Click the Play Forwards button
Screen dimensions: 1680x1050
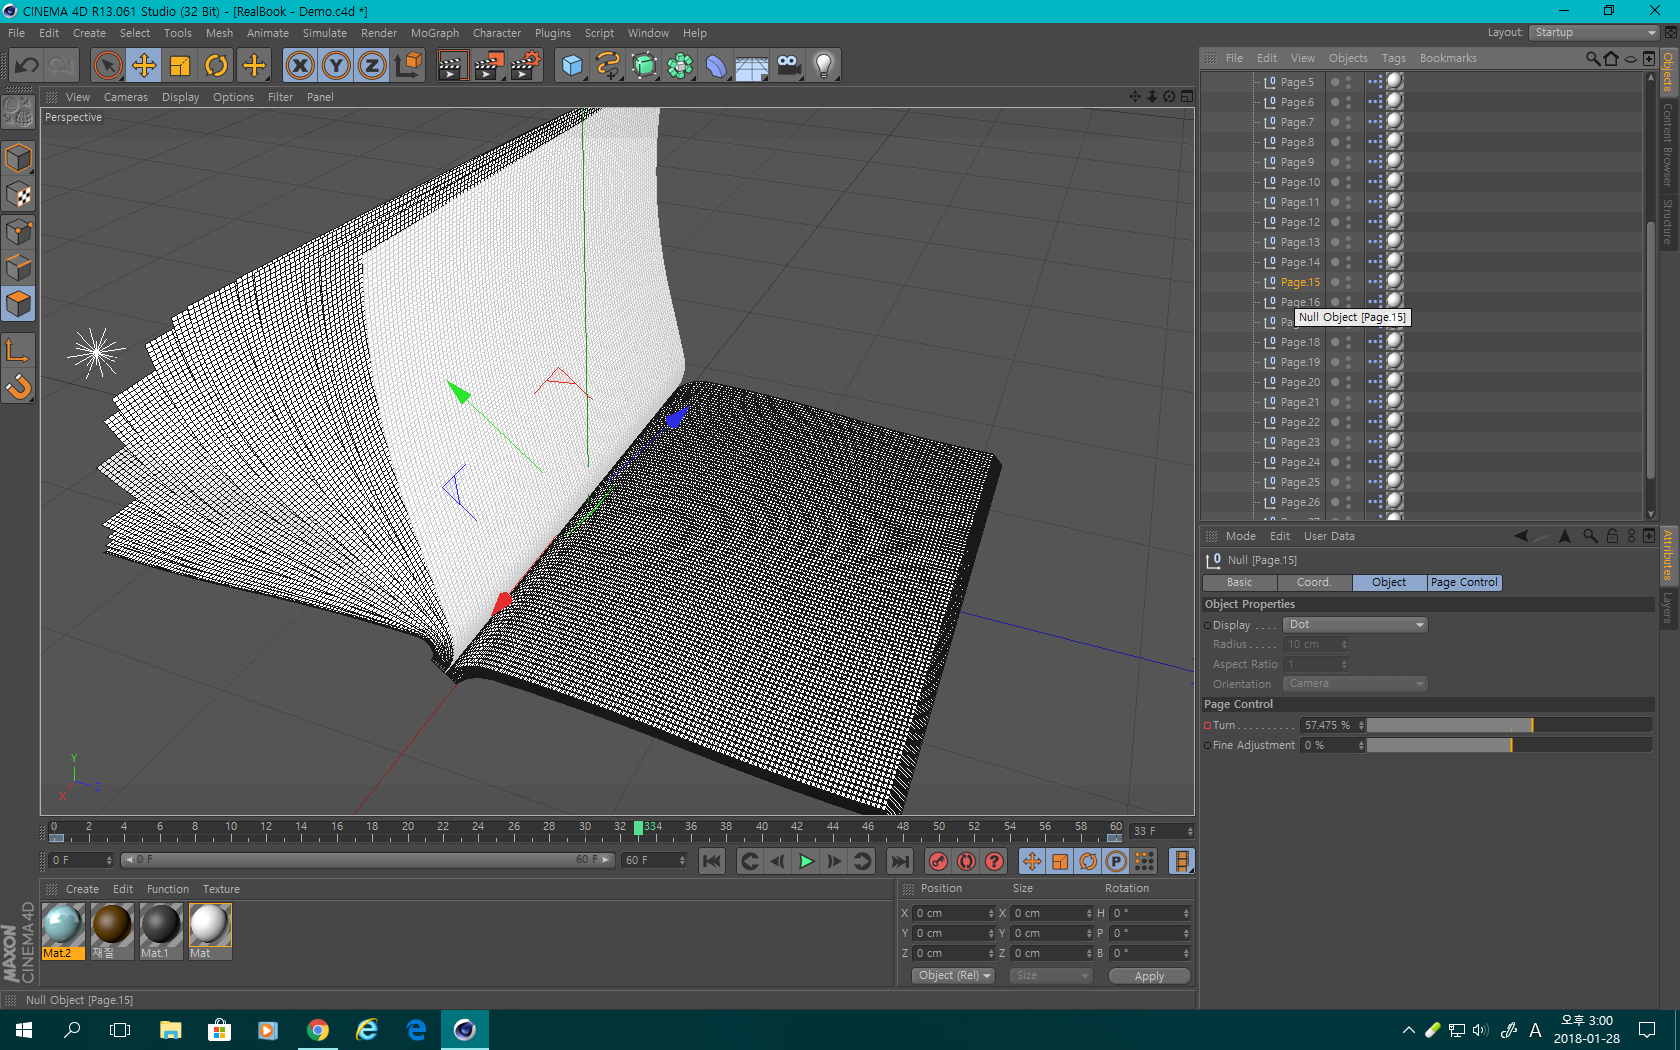[806, 861]
